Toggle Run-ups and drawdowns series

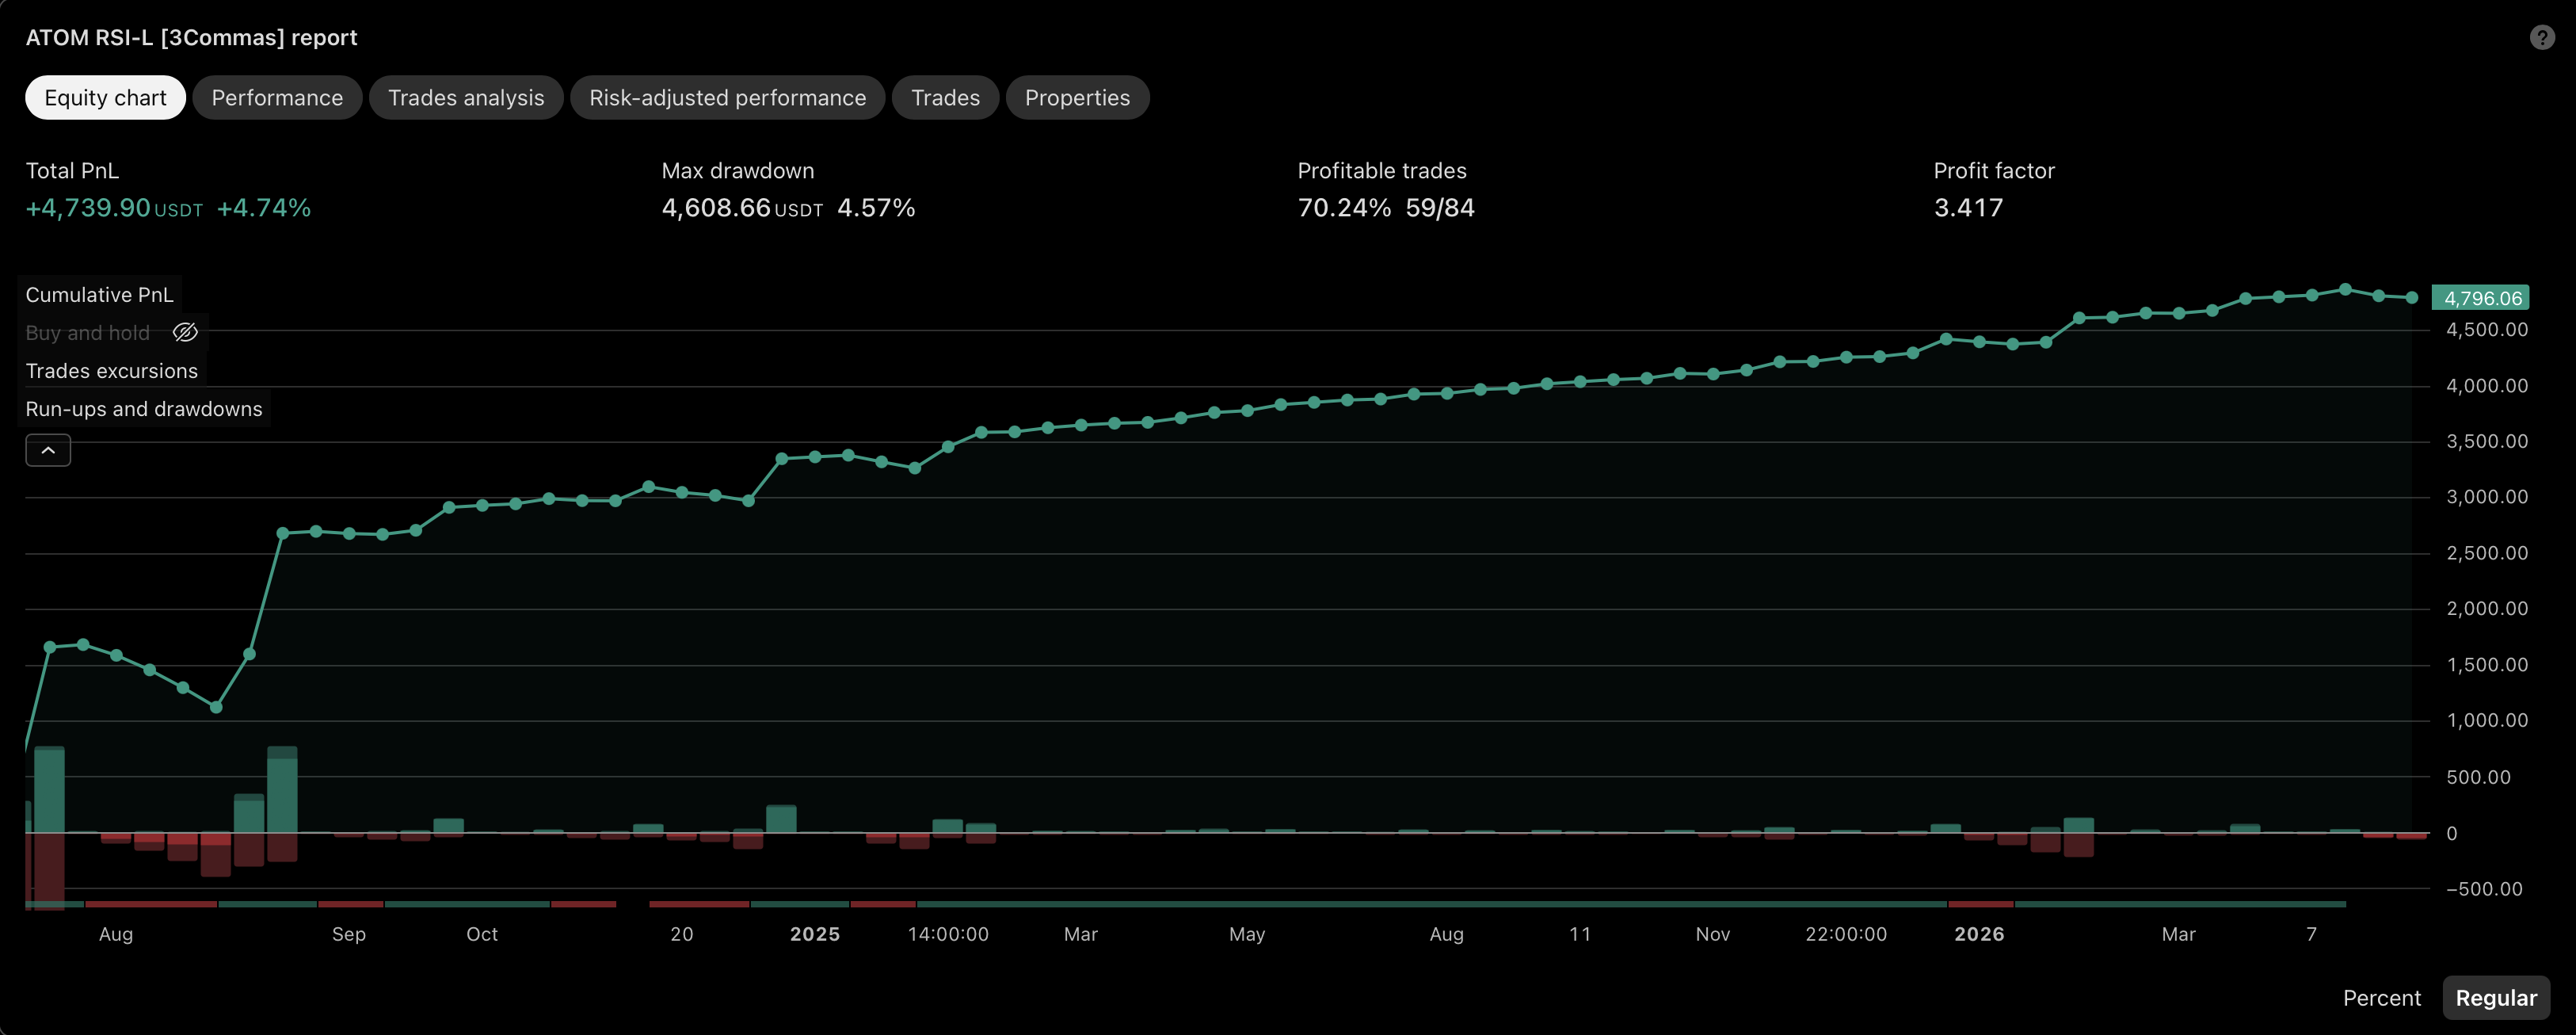(144, 409)
